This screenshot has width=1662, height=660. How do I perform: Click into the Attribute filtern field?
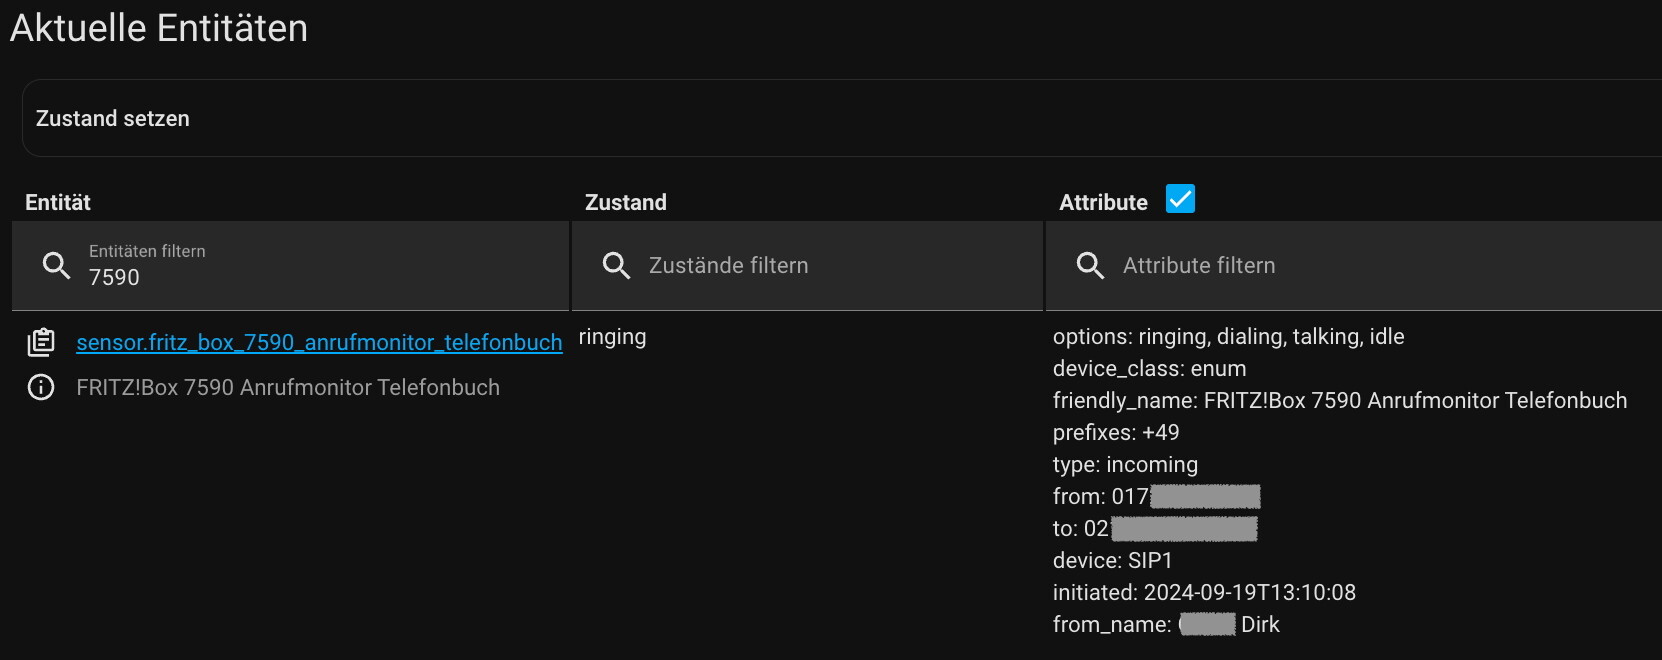[x=1350, y=265]
